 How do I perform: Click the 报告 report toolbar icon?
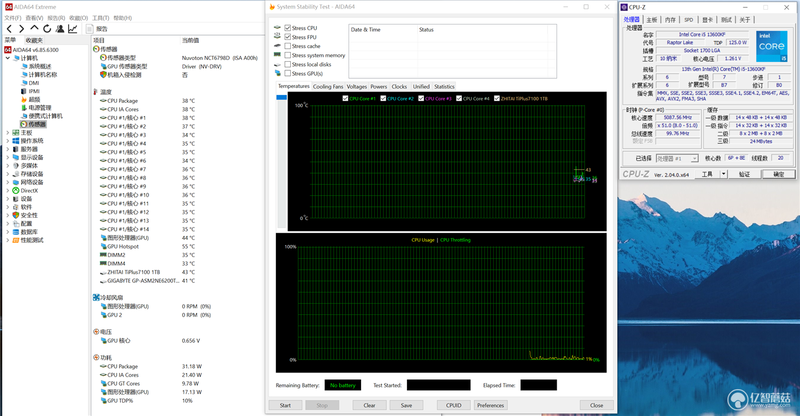pos(97,29)
